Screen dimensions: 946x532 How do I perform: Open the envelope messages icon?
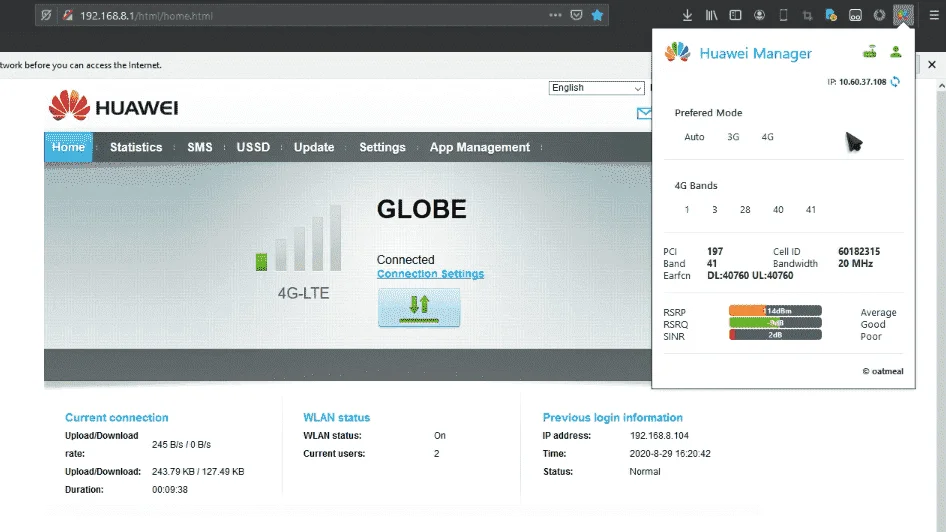pyautogui.click(x=644, y=113)
